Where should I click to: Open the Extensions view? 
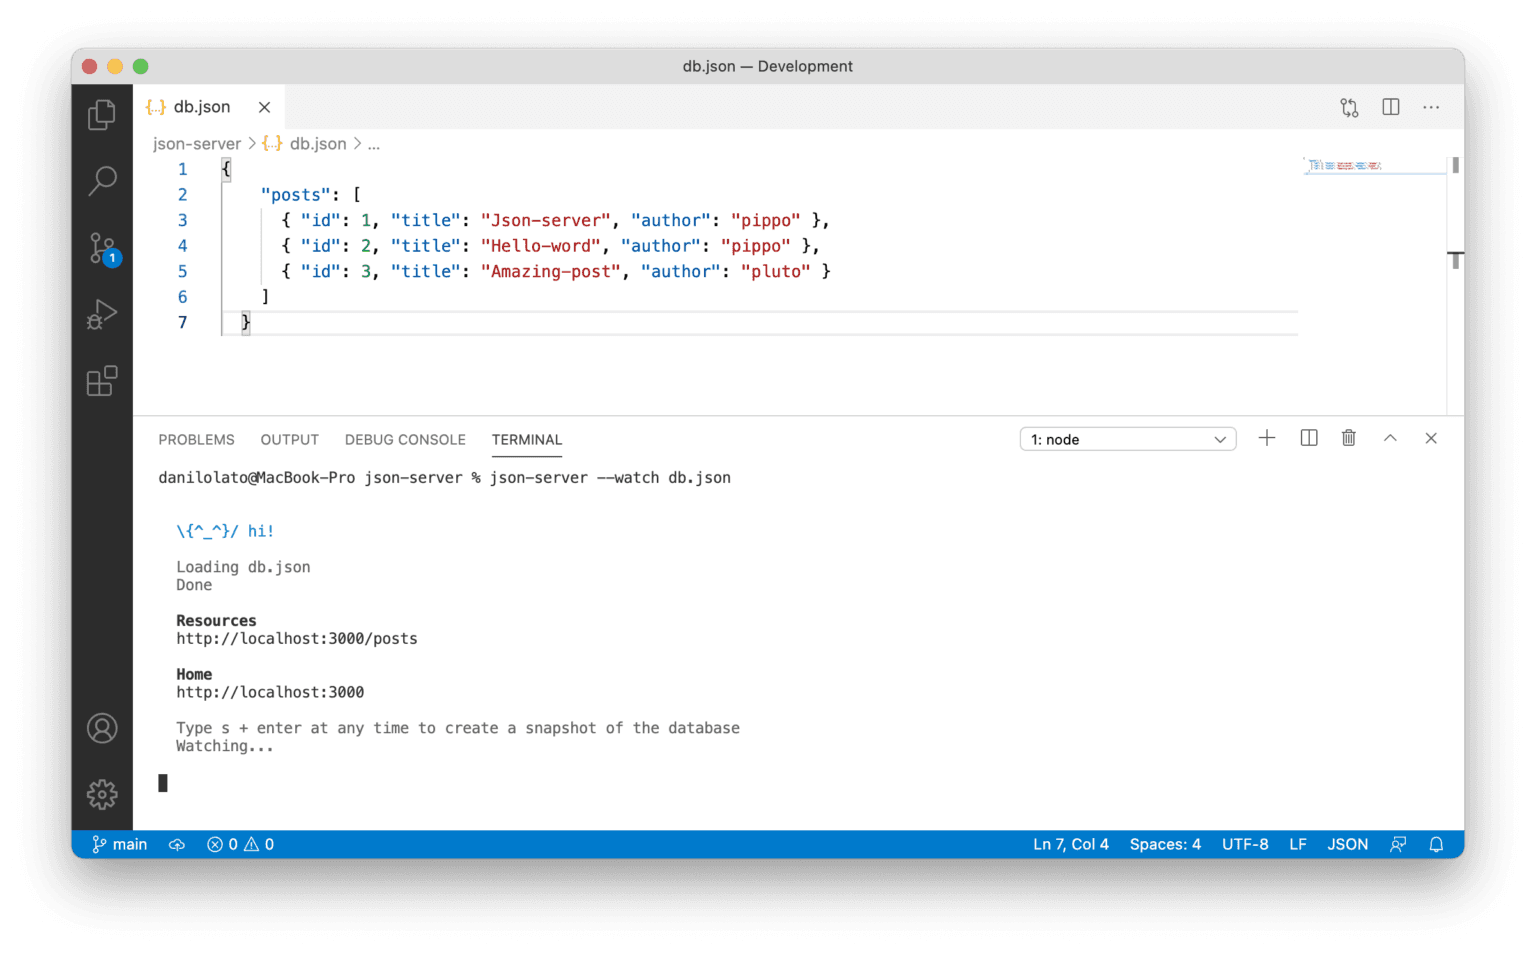pos(102,381)
